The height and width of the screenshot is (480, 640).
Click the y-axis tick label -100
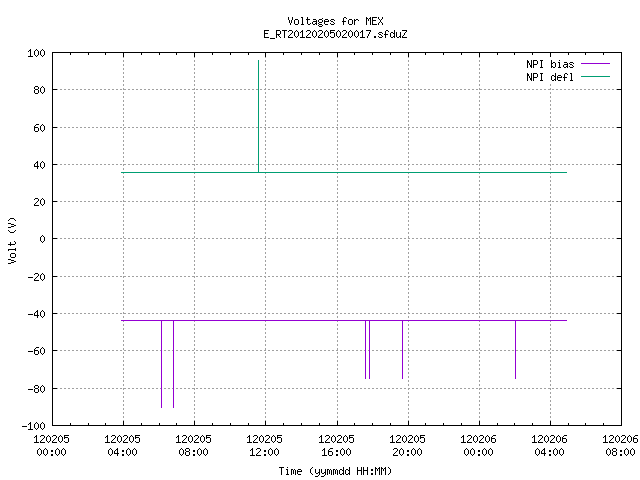click(33, 426)
